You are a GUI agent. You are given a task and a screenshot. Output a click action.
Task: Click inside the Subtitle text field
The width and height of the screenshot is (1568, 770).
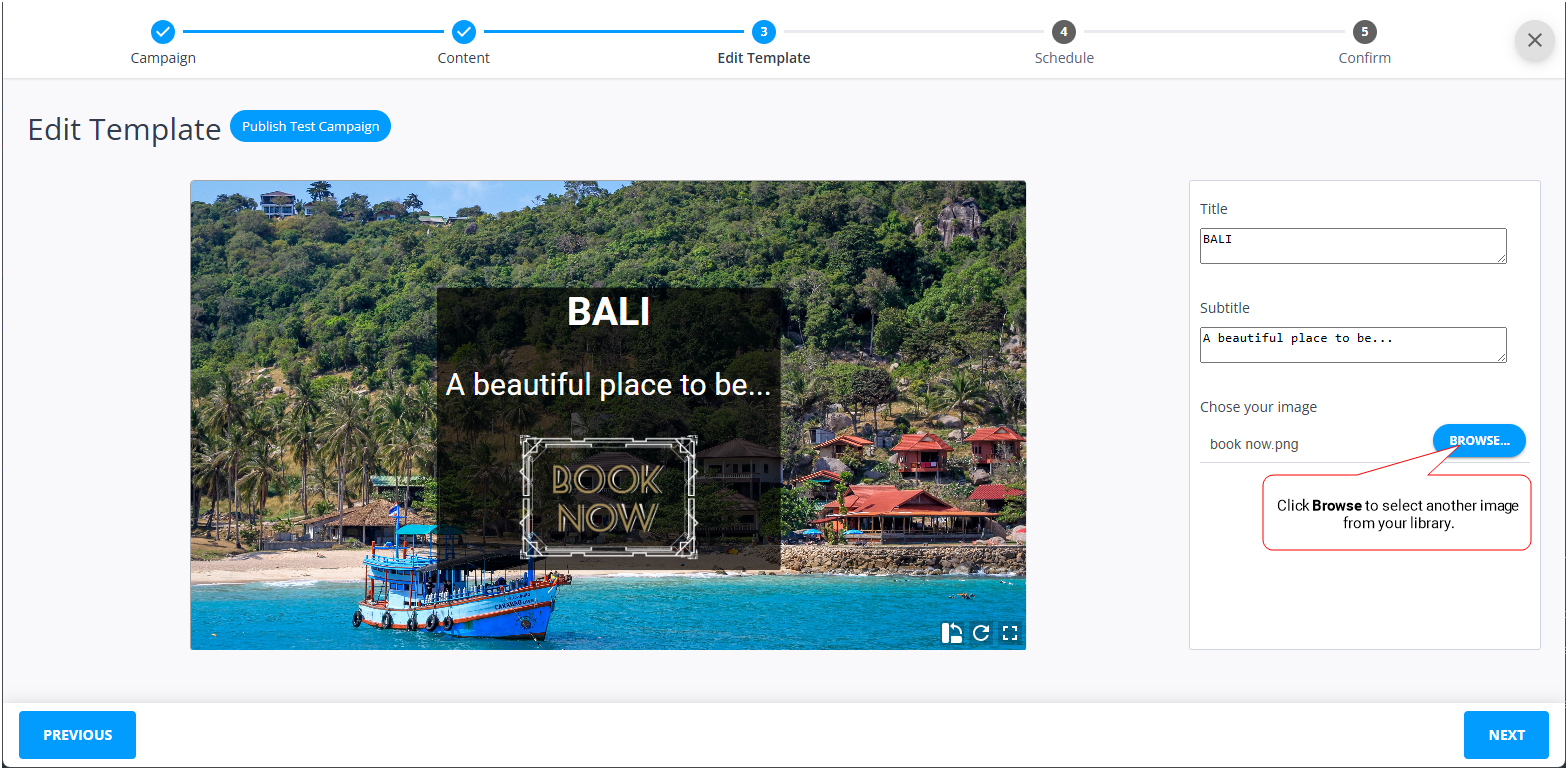[x=1352, y=345]
